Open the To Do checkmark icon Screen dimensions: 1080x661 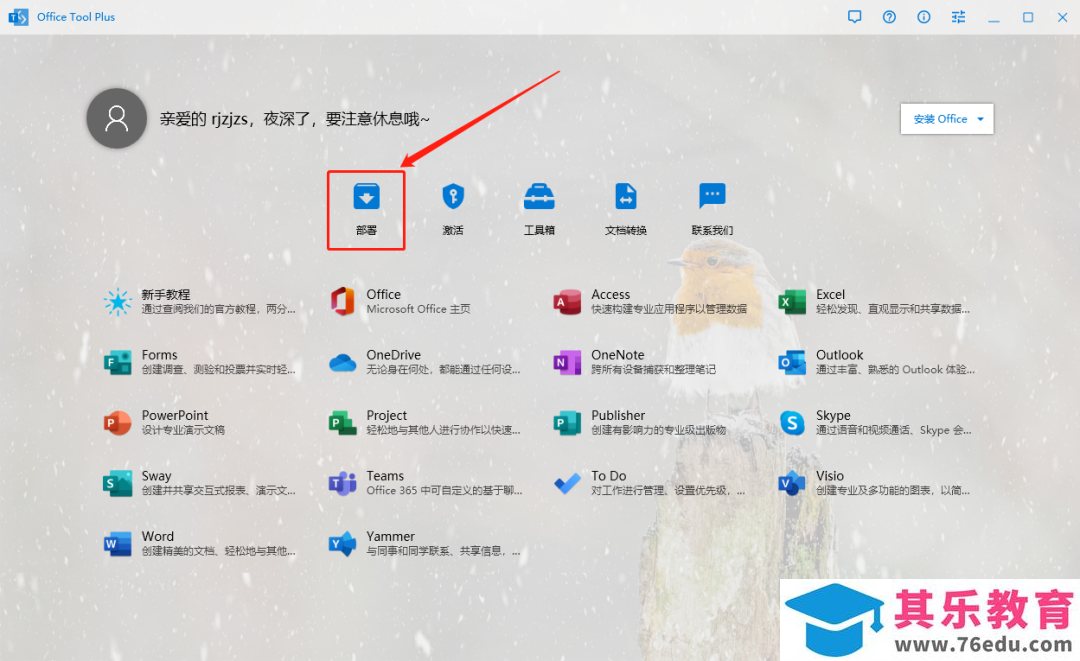tap(567, 483)
